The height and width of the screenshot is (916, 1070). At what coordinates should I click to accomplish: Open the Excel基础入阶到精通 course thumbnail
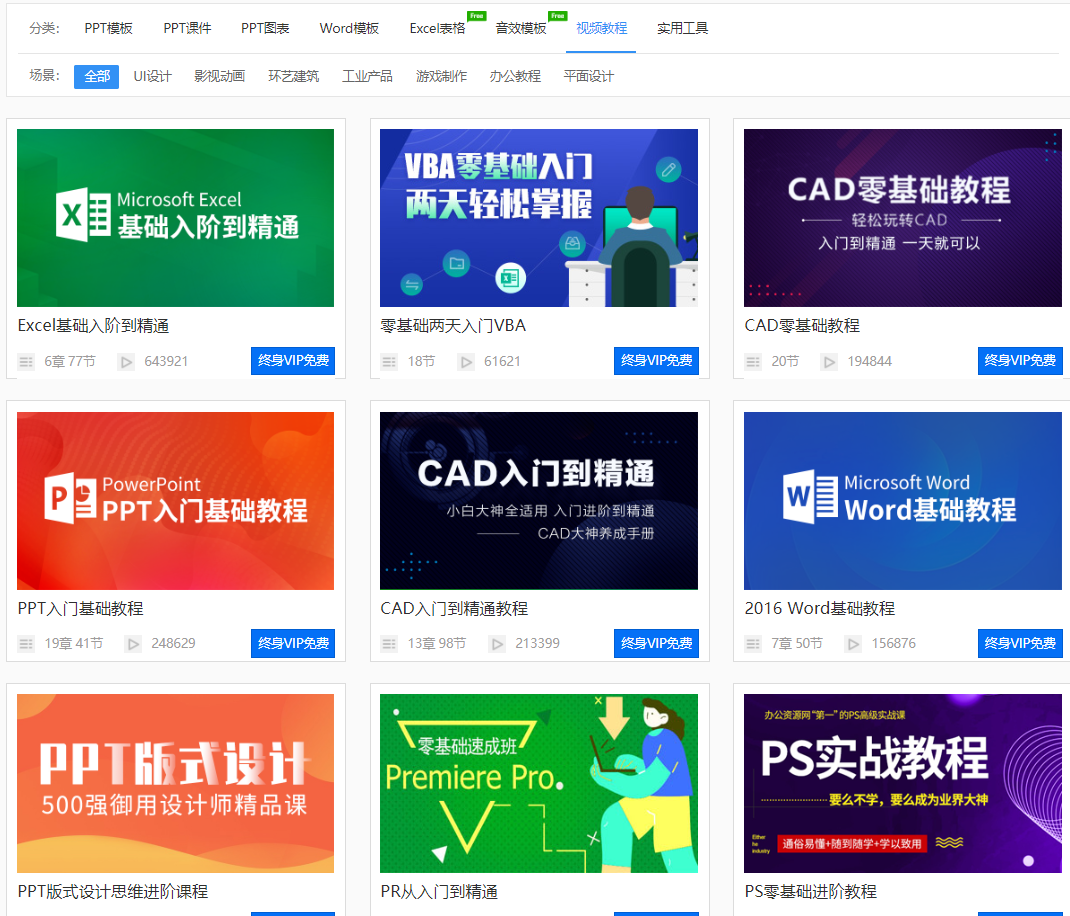[175, 218]
